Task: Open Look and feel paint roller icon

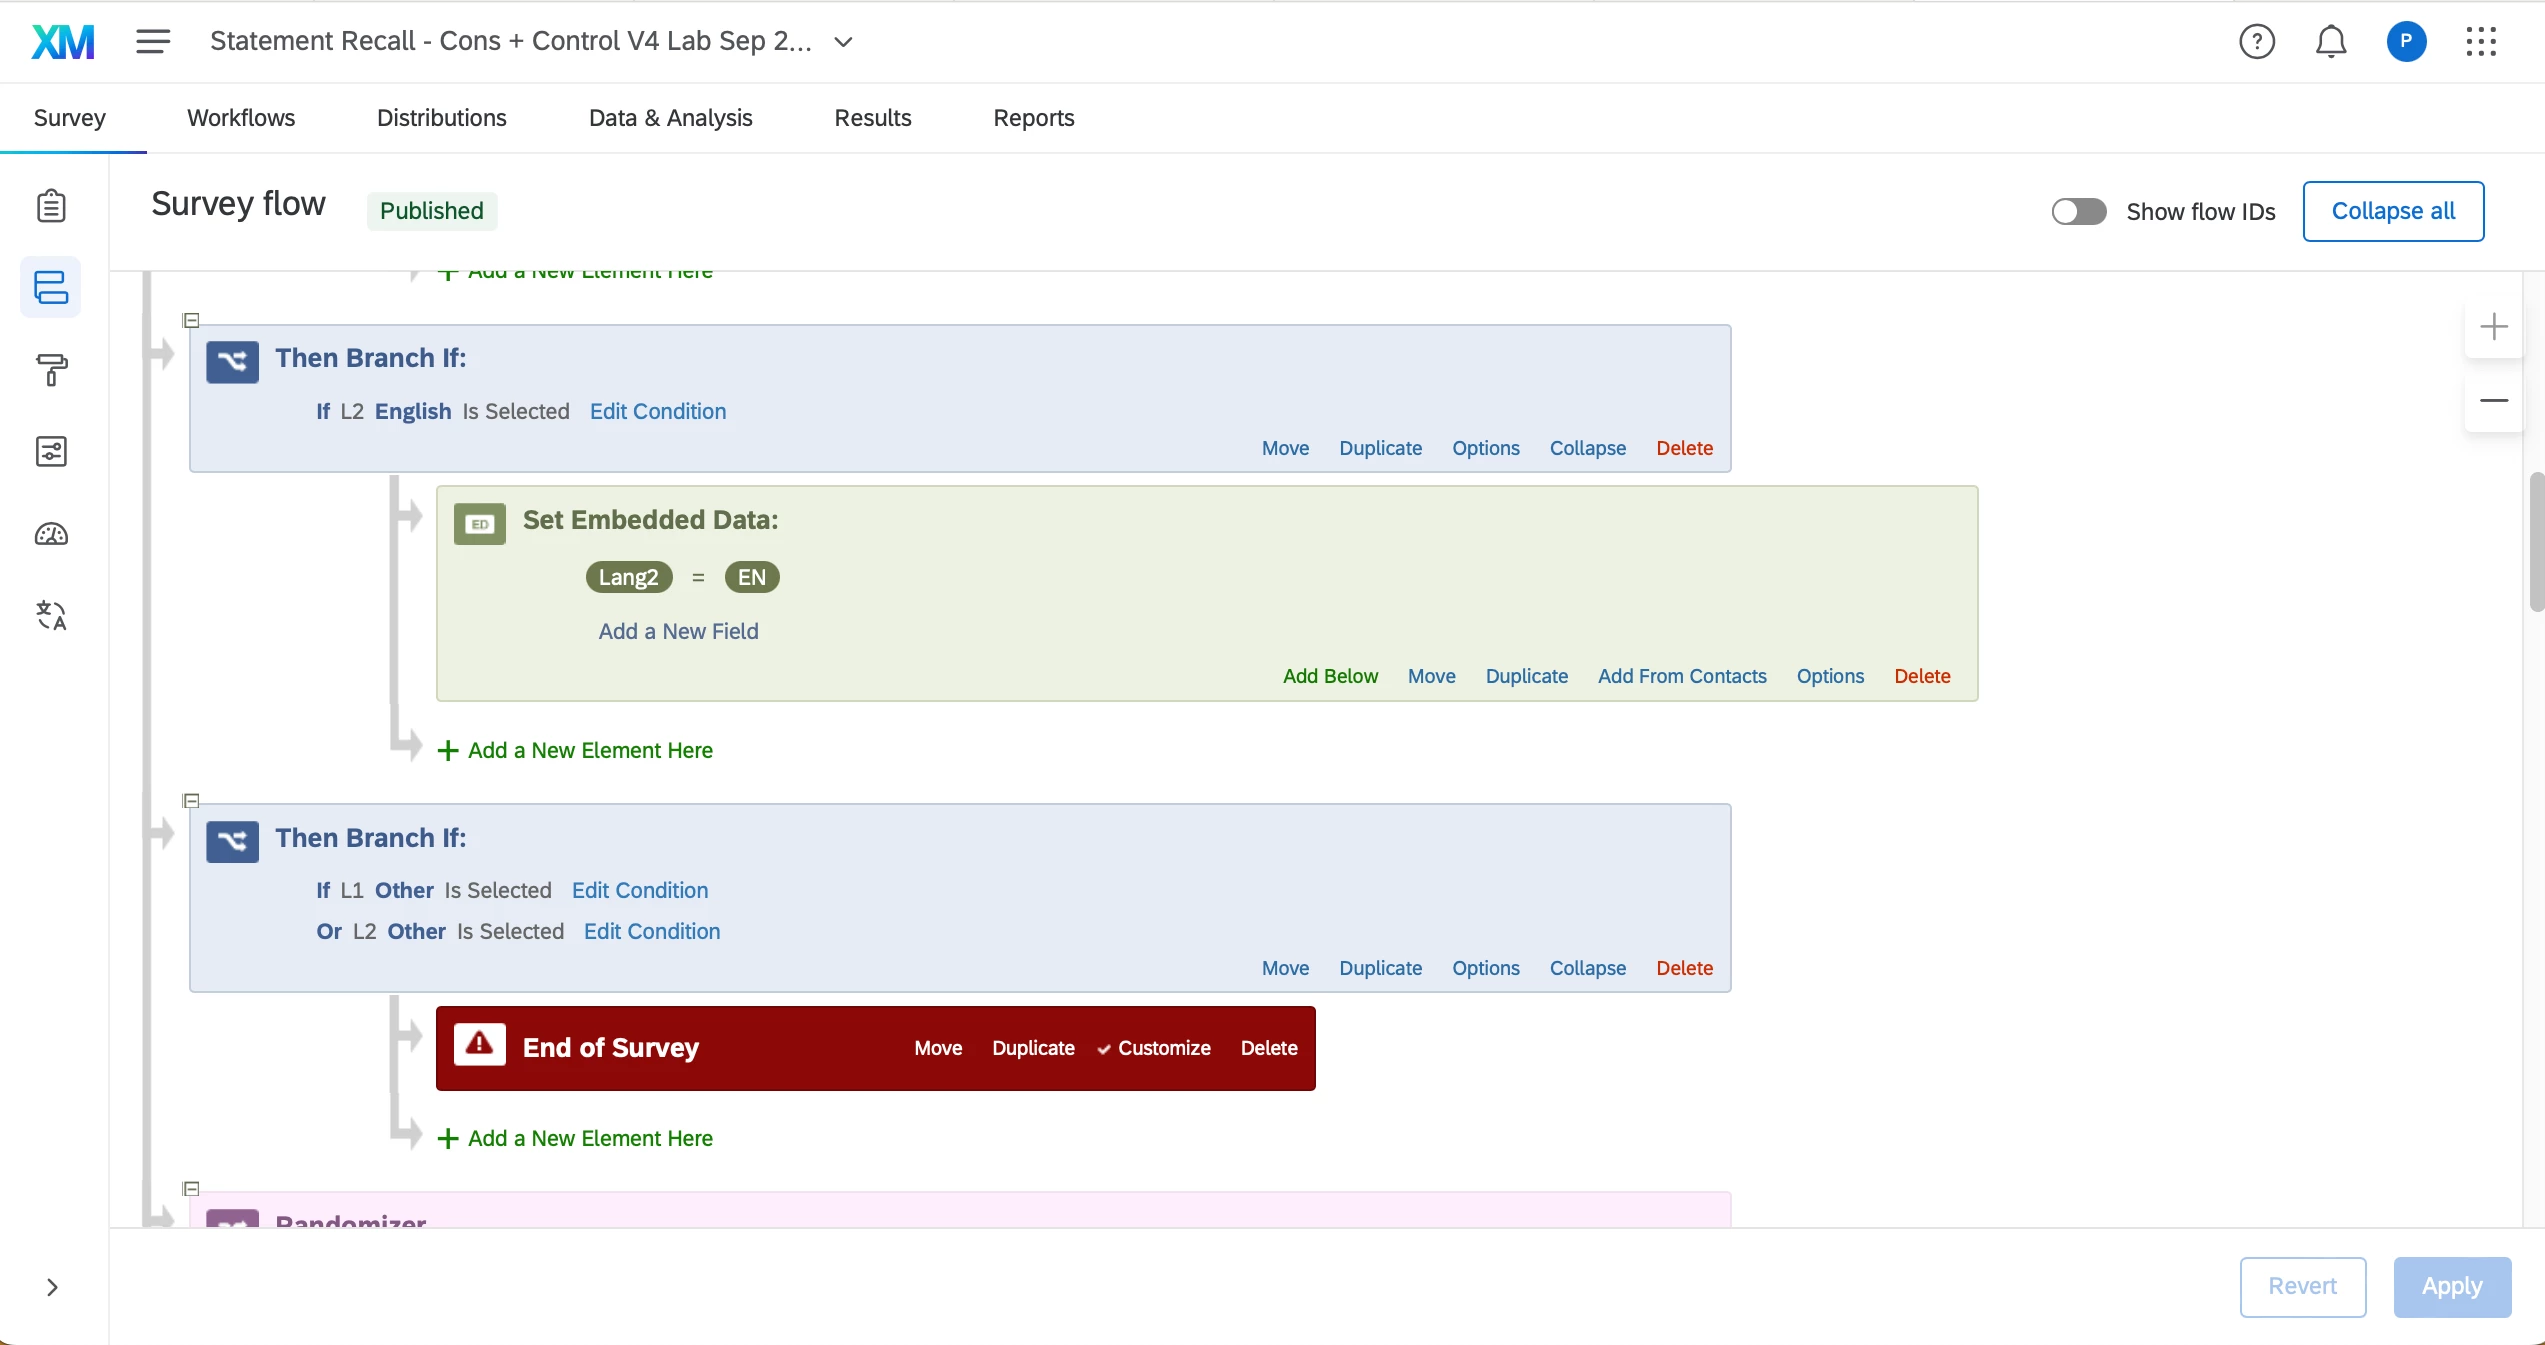Action: point(51,369)
